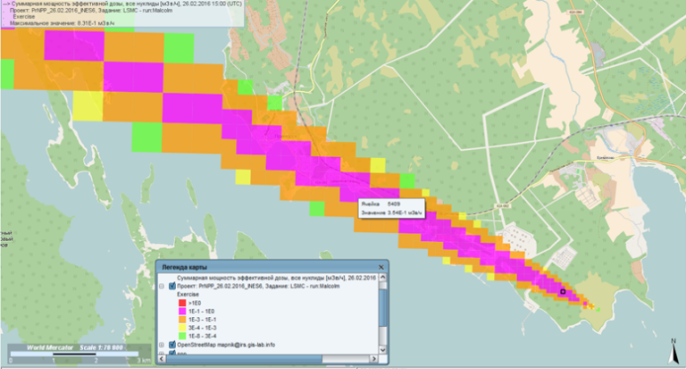The image size is (686, 369).
Task: Toggle the OpenStreetMap mapnik layer checkbox
Action: click(x=172, y=344)
